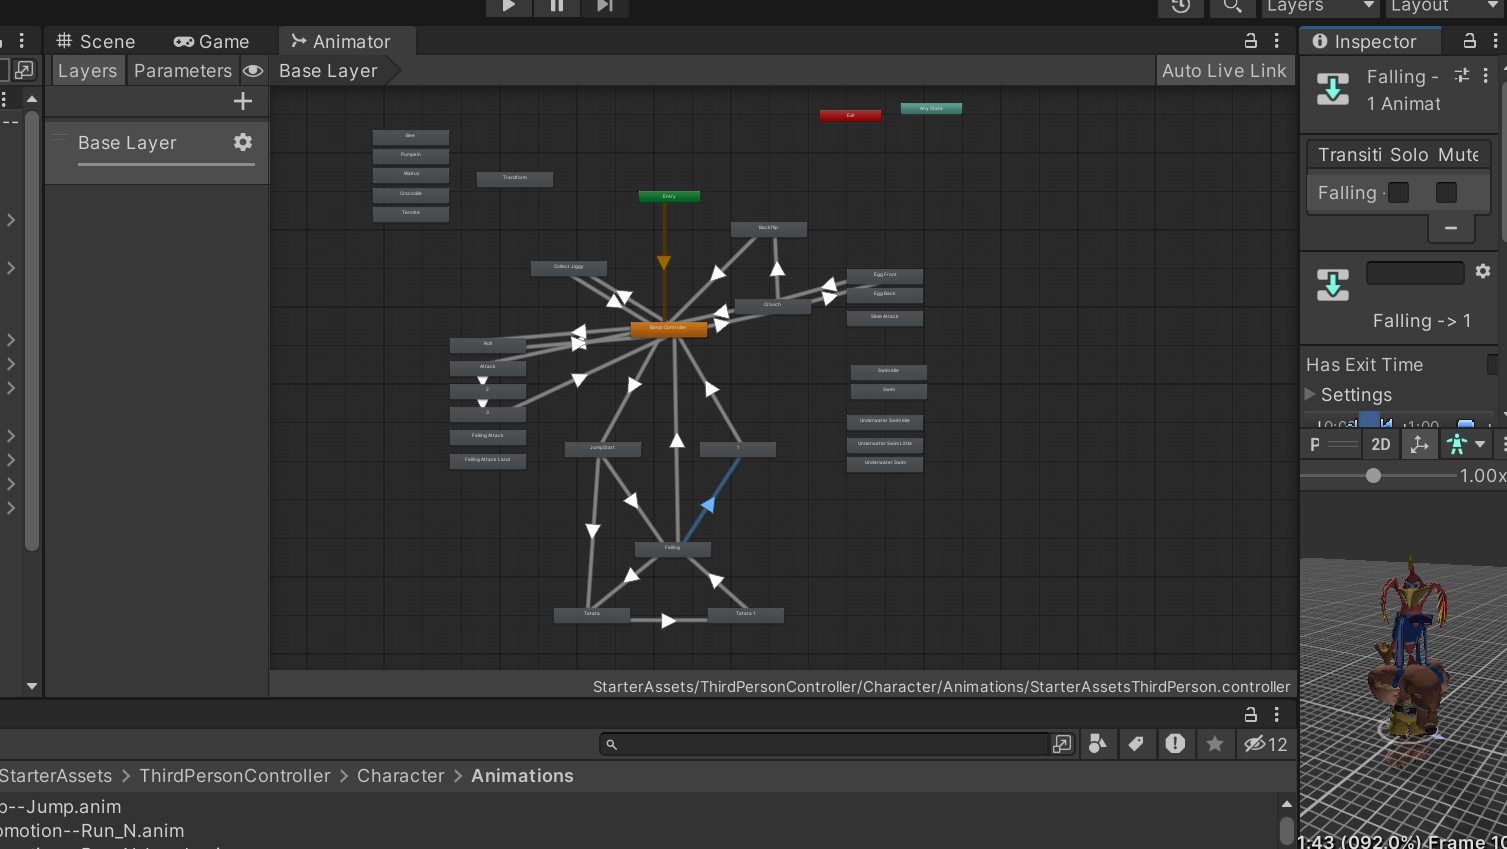Screen dimensions: 1507x849
Task: Click the preview playback speed slider
Action: (1373, 476)
